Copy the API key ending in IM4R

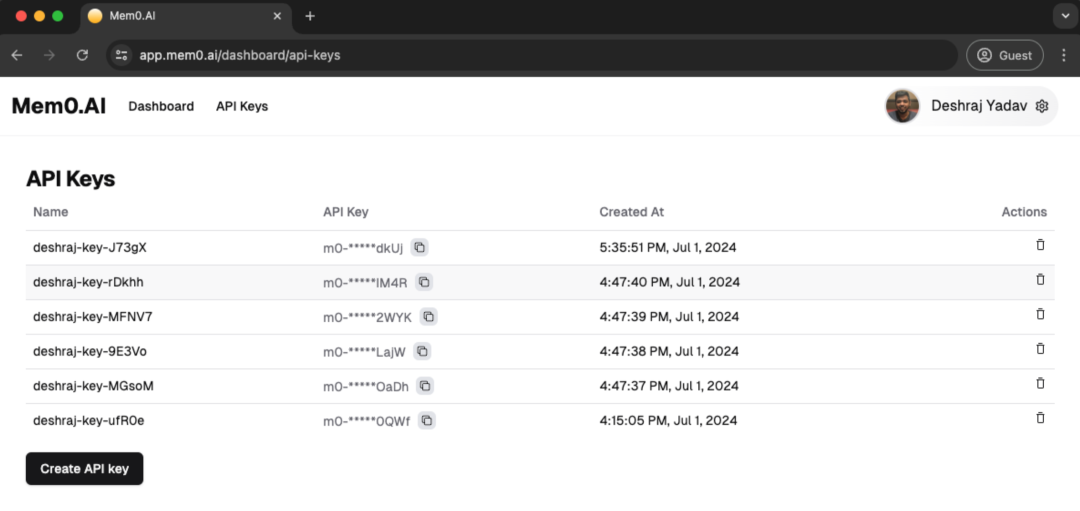424,282
